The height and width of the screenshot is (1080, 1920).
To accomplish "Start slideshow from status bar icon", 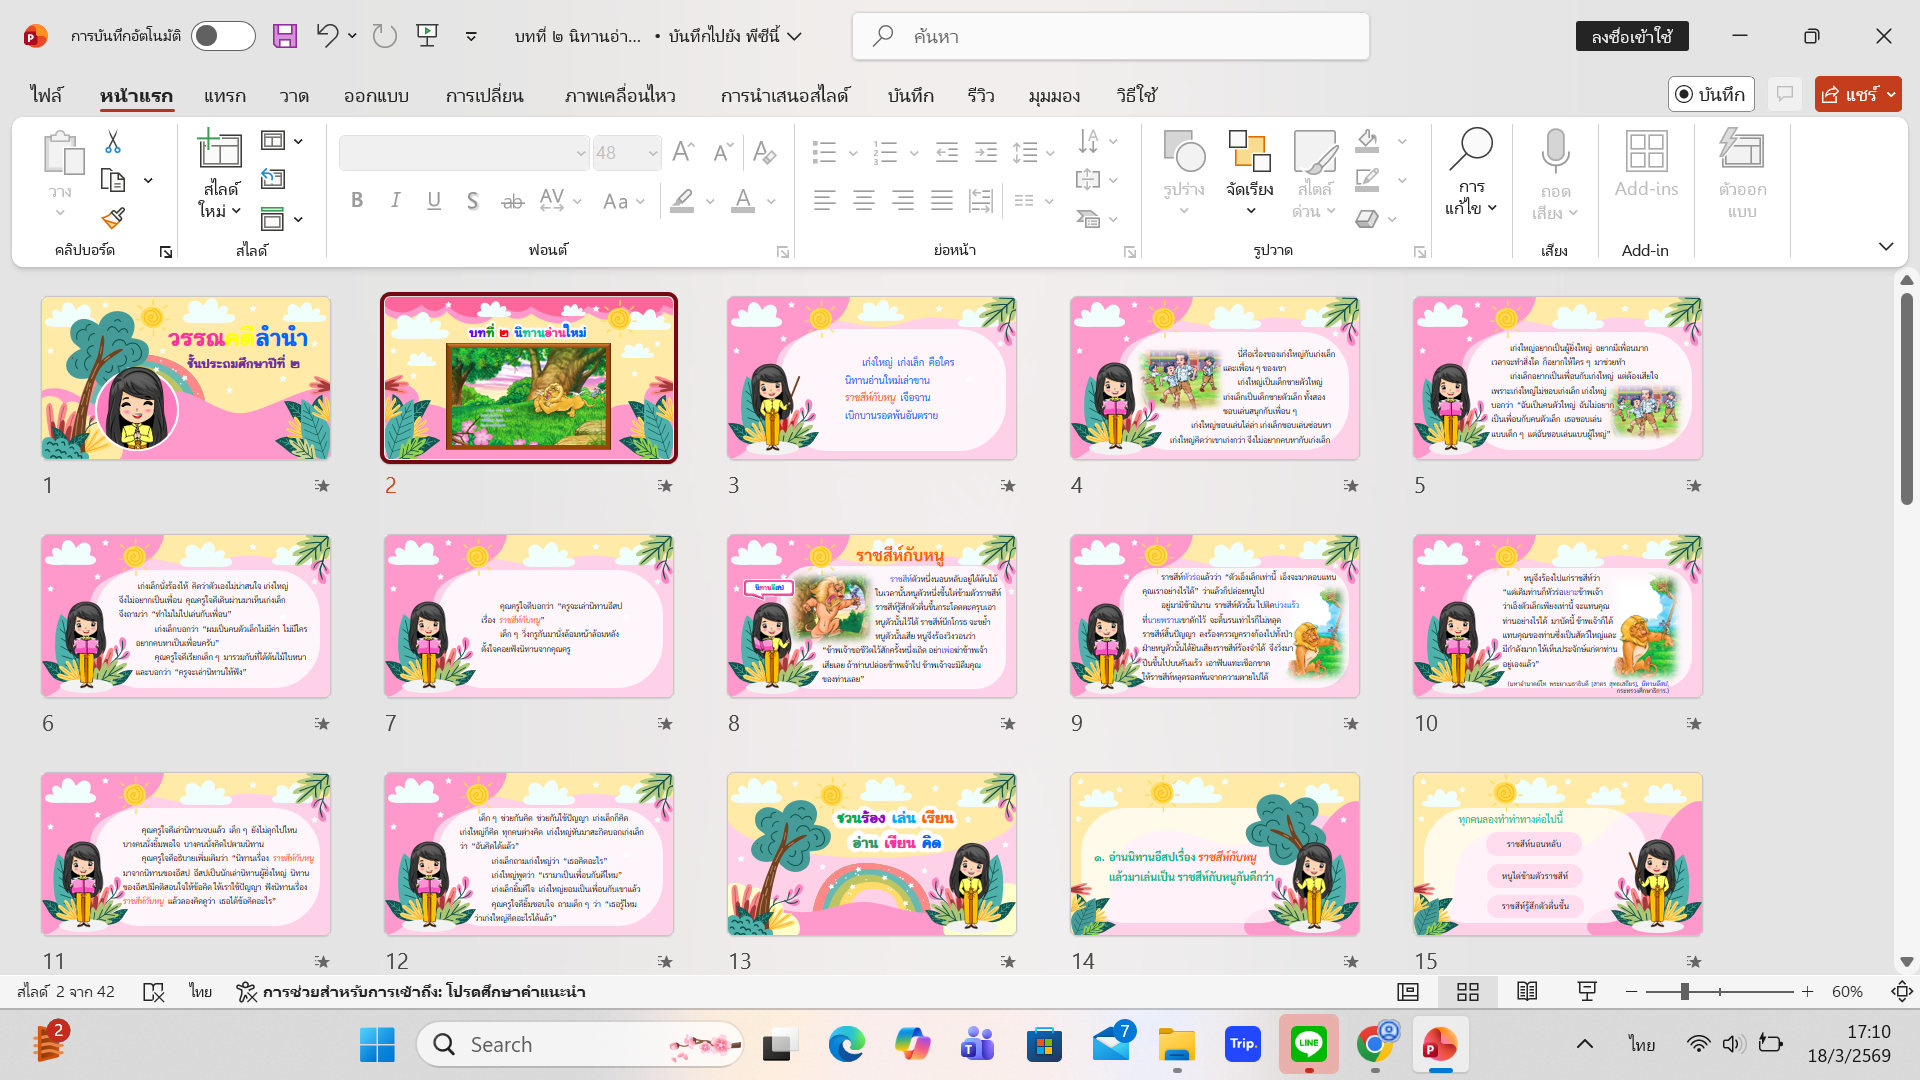I will click(1587, 991).
